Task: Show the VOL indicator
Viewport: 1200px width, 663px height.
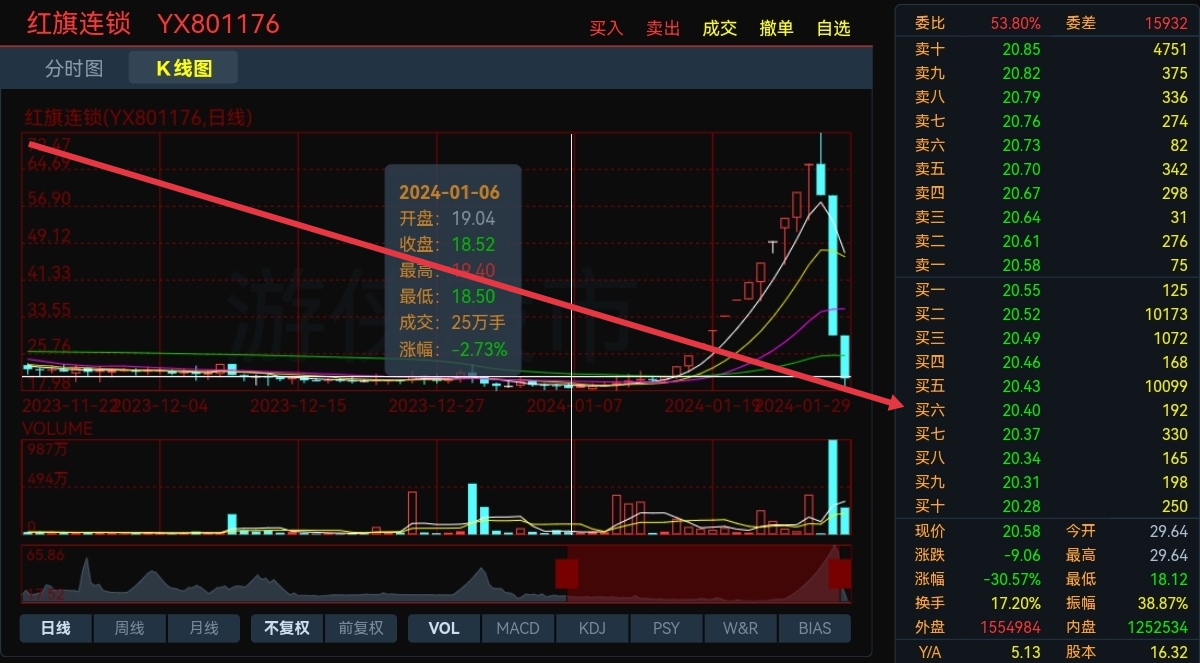Action: point(444,628)
